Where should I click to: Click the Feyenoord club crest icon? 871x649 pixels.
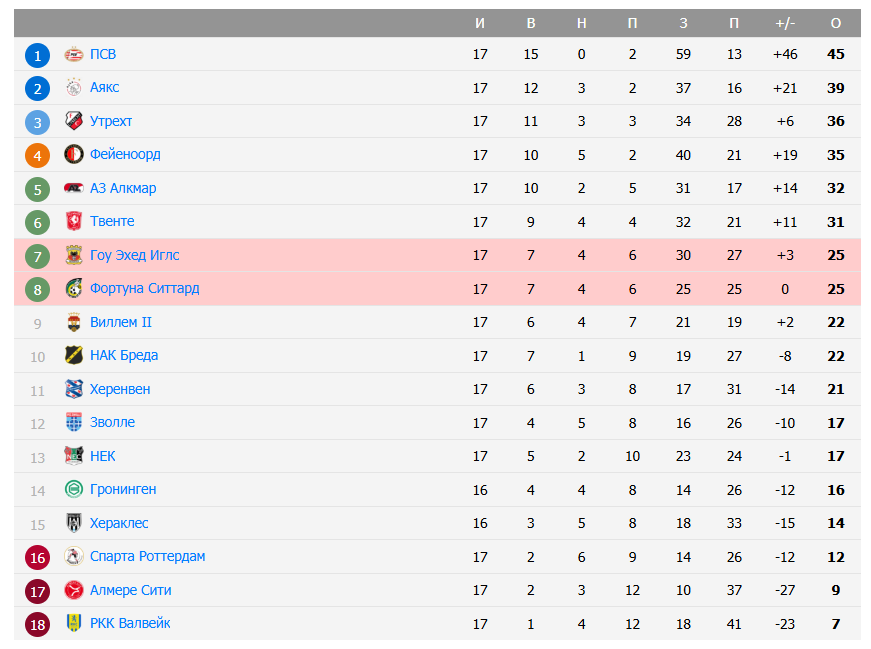[73, 155]
